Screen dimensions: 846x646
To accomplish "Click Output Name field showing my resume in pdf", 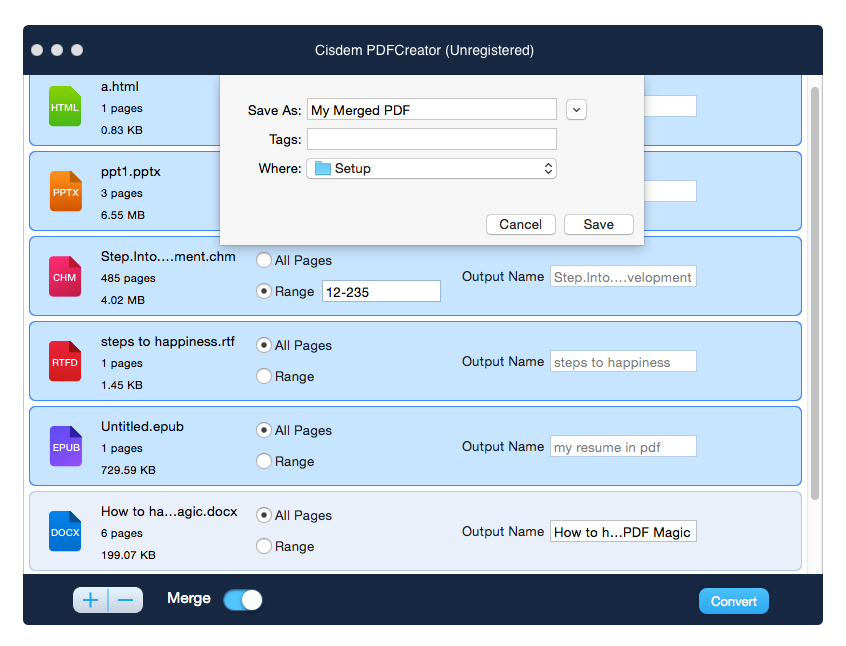I will click(623, 446).
